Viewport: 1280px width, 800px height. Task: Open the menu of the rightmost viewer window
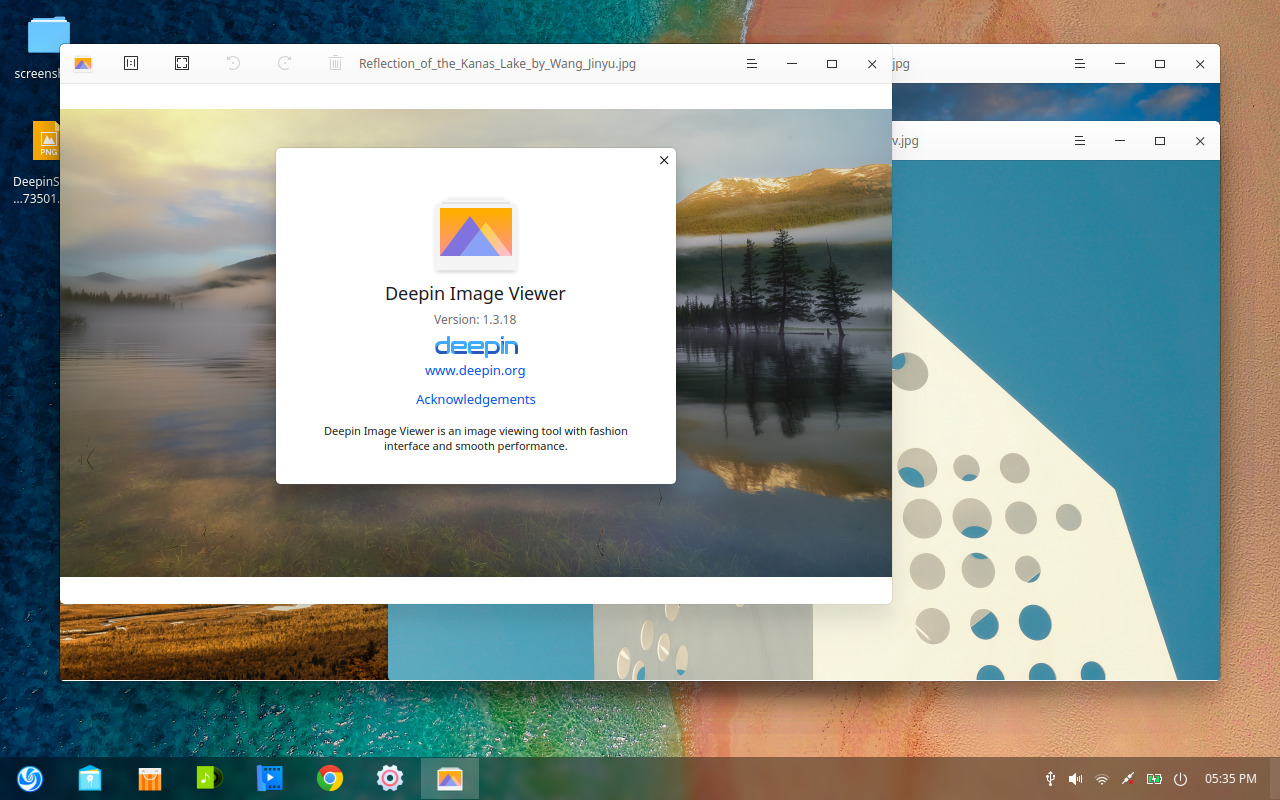1079,140
